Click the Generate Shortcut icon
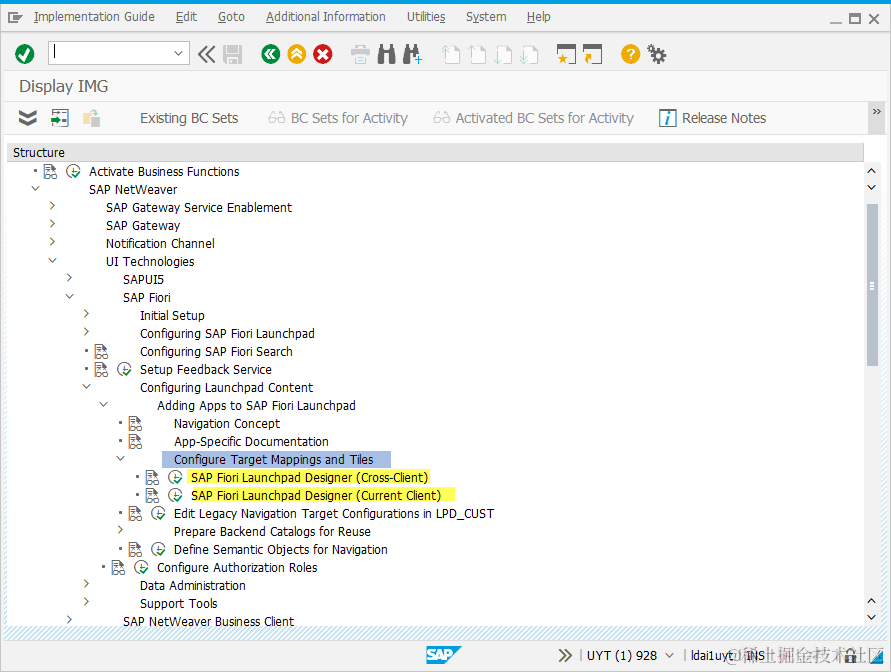Image resolution: width=891 pixels, height=672 pixels. [x=592, y=55]
